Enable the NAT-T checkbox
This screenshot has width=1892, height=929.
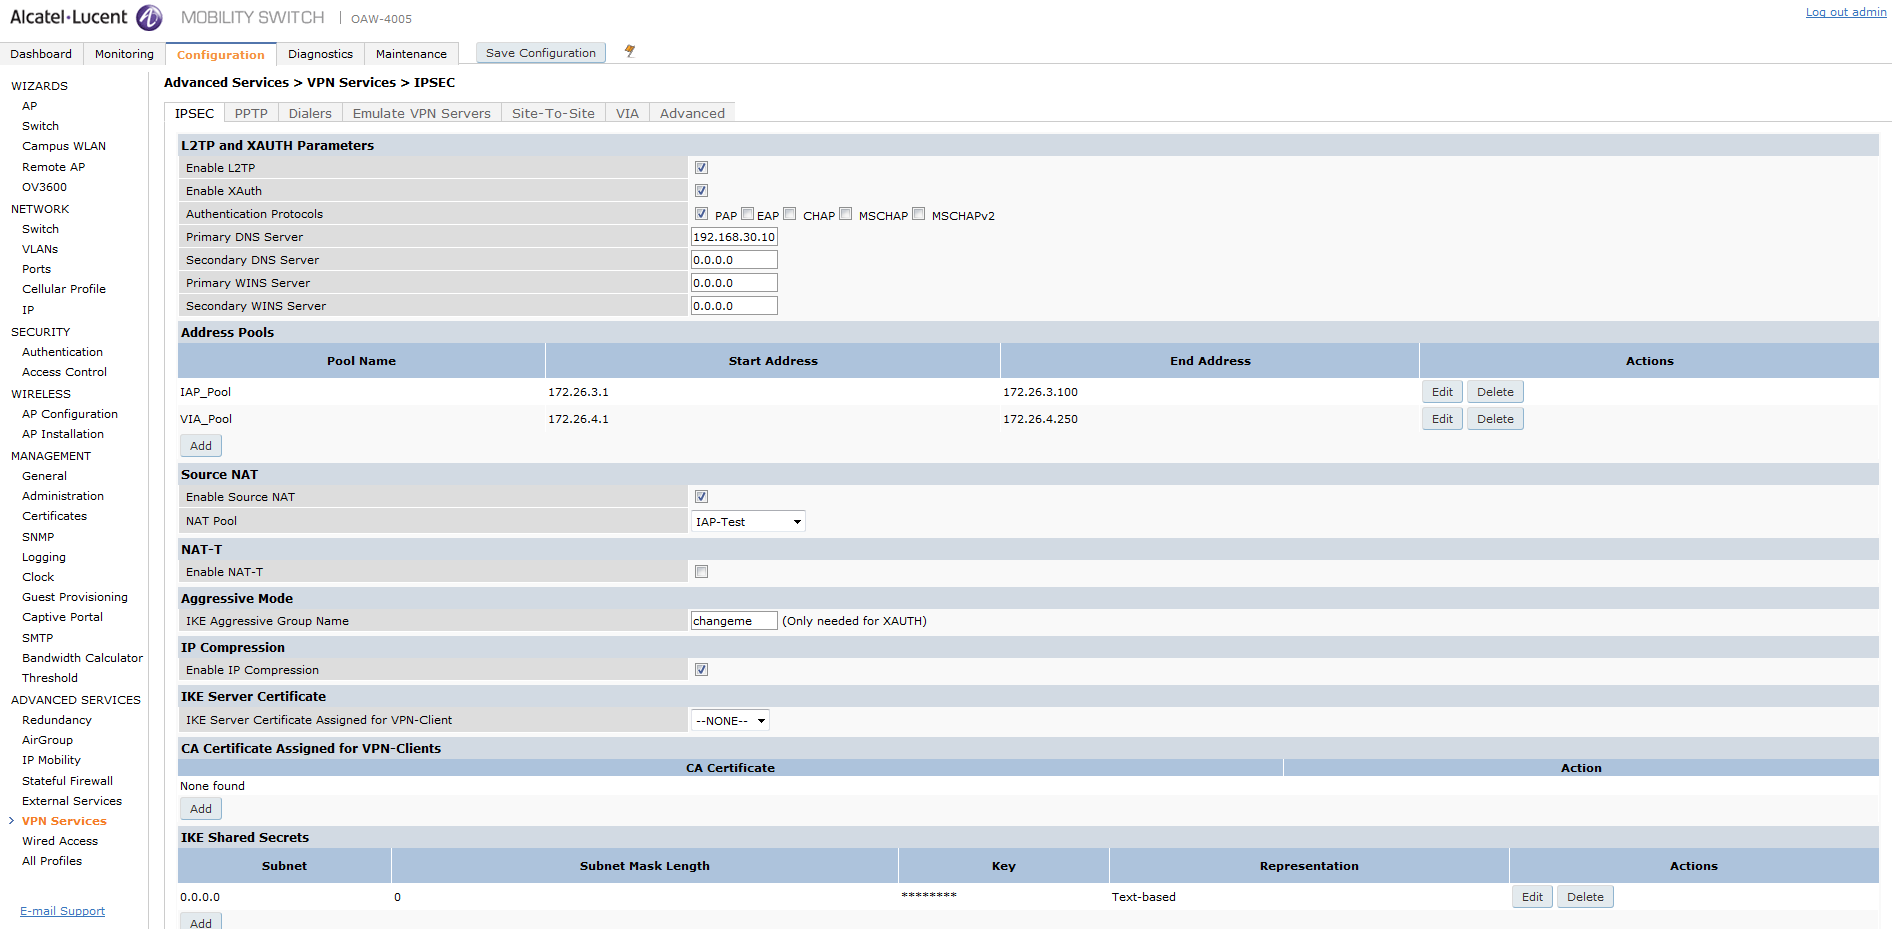click(x=701, y=572)
